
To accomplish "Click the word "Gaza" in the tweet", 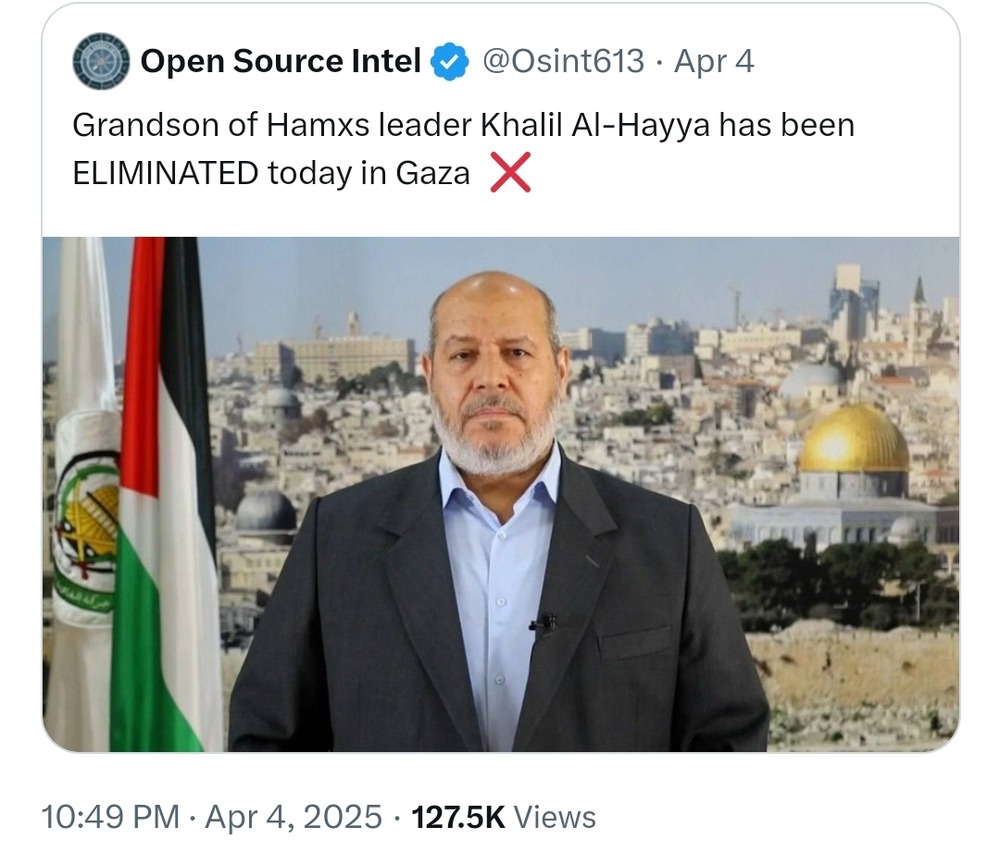I will click(433, 174).
